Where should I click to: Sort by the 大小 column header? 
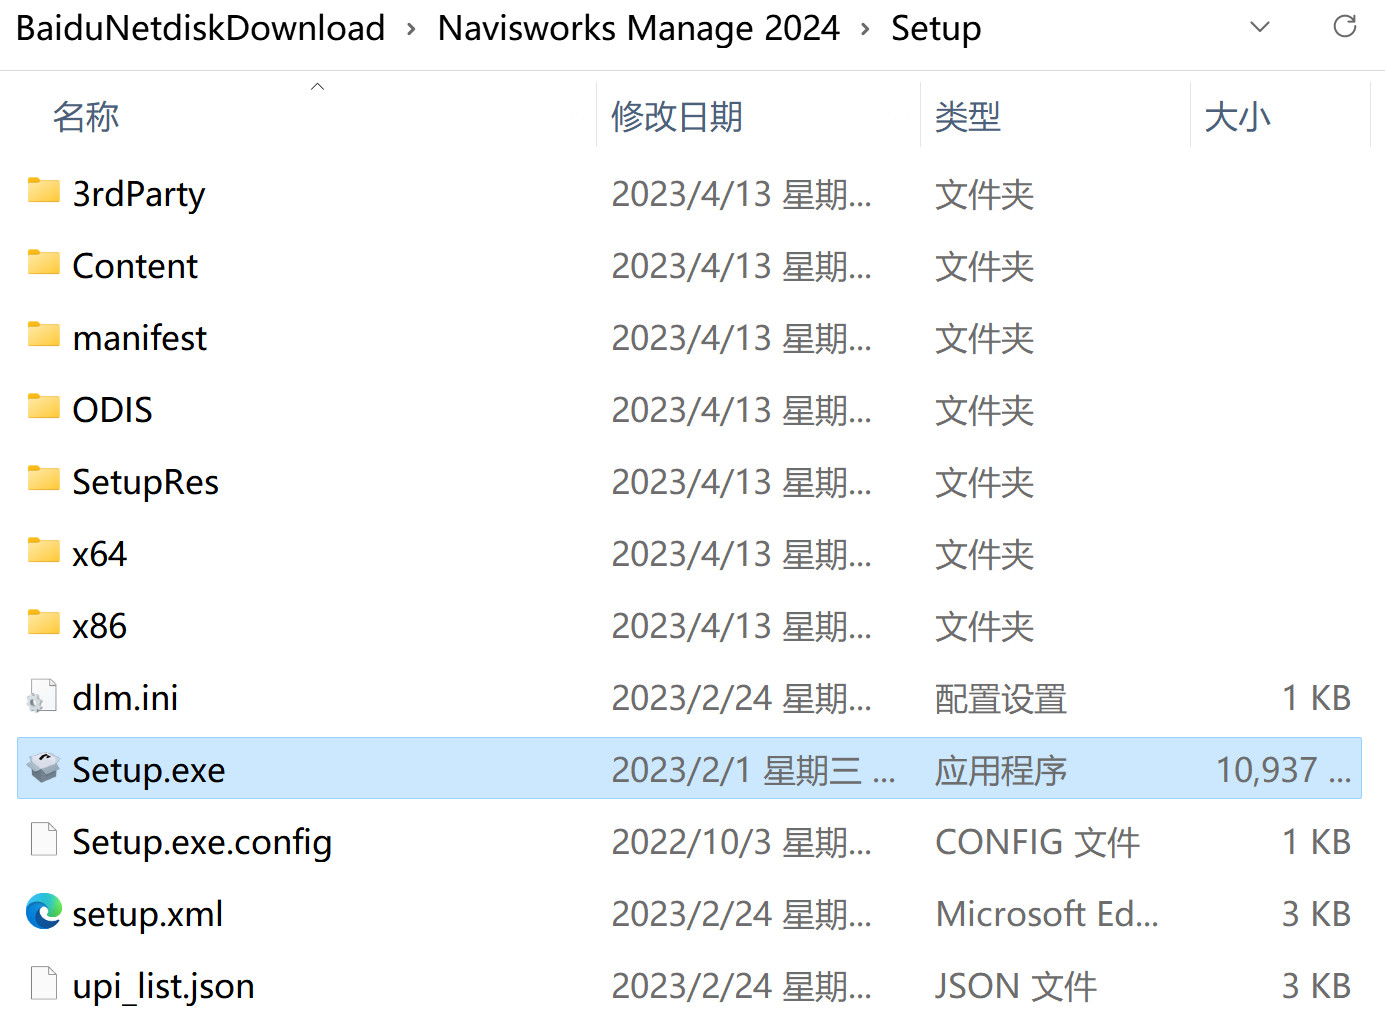1238,117
